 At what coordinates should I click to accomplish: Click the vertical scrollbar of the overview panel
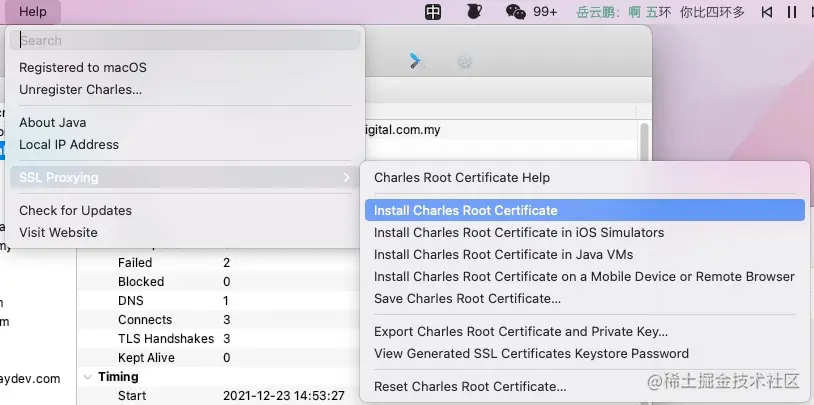[644, 140]
